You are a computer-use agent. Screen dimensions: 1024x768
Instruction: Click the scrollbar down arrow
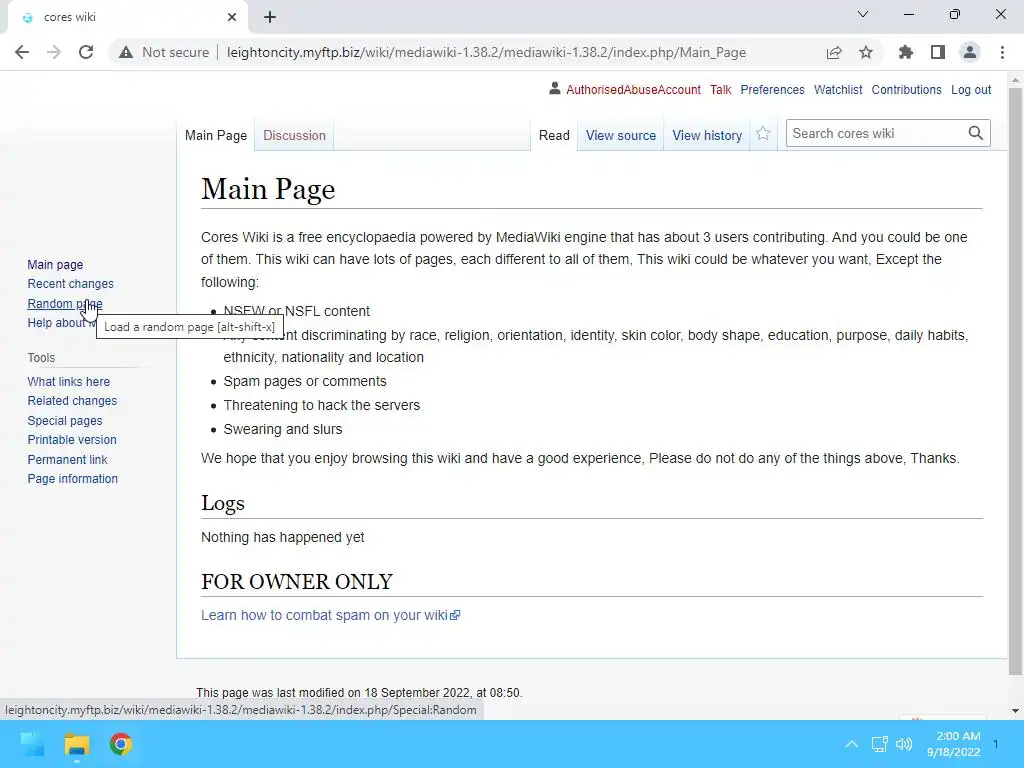pyautogui.click(x=1015, y=711)
